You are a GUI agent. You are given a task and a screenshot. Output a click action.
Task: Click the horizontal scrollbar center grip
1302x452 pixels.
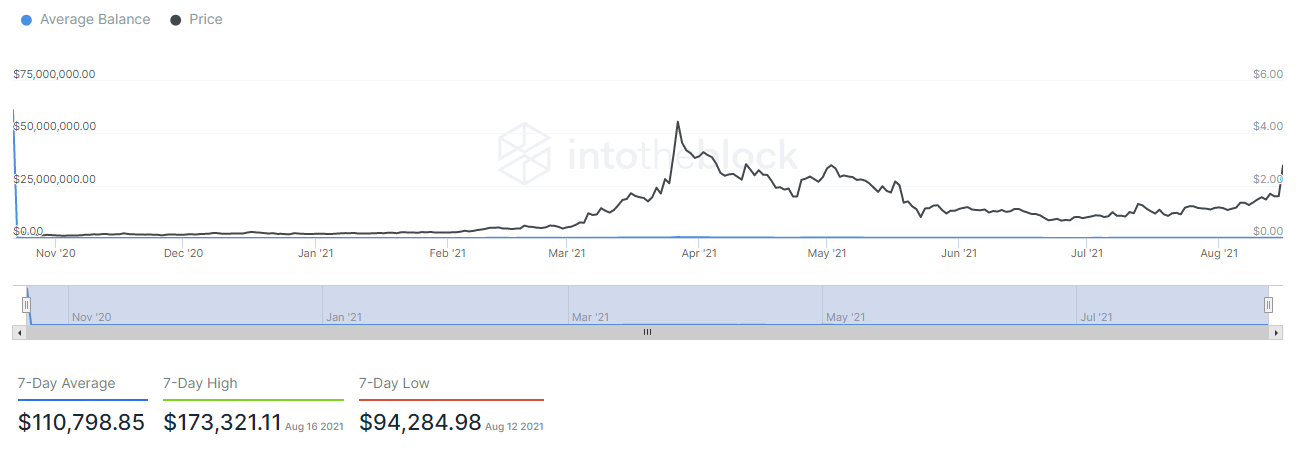[647, 331]
